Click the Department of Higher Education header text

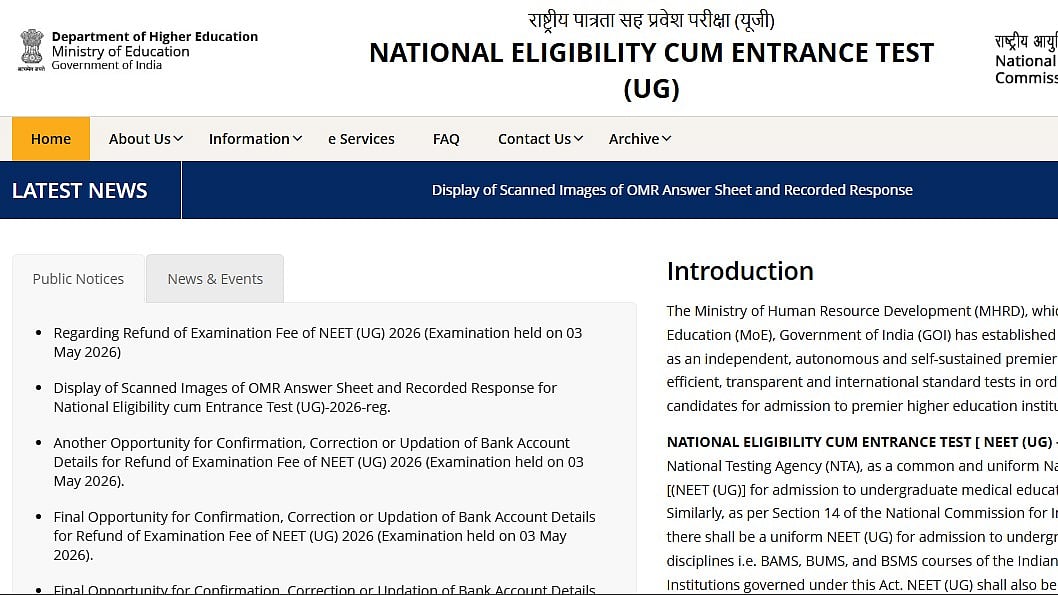point(155,36)
